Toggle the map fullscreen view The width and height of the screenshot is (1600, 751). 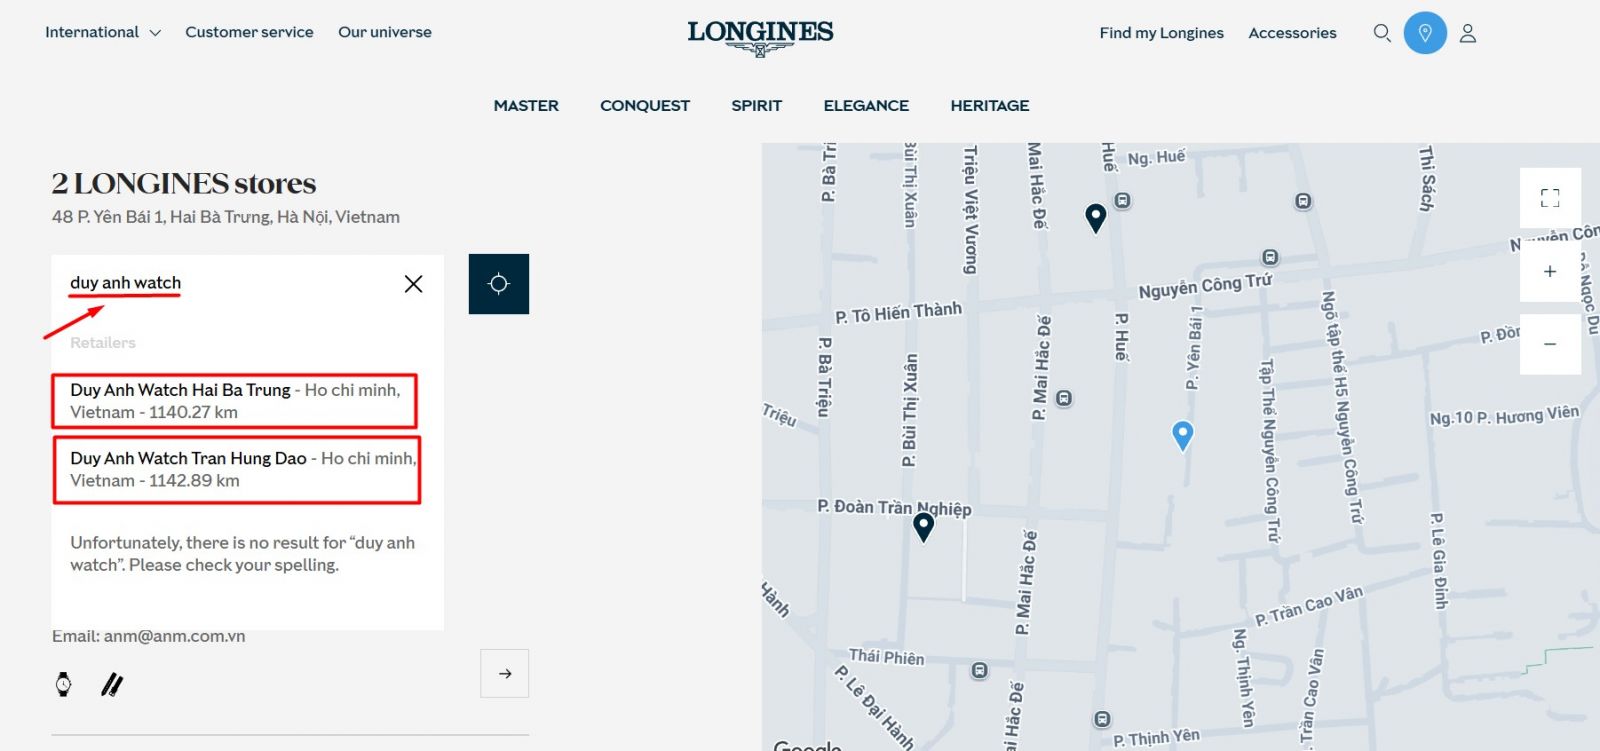click(1550, 198)
